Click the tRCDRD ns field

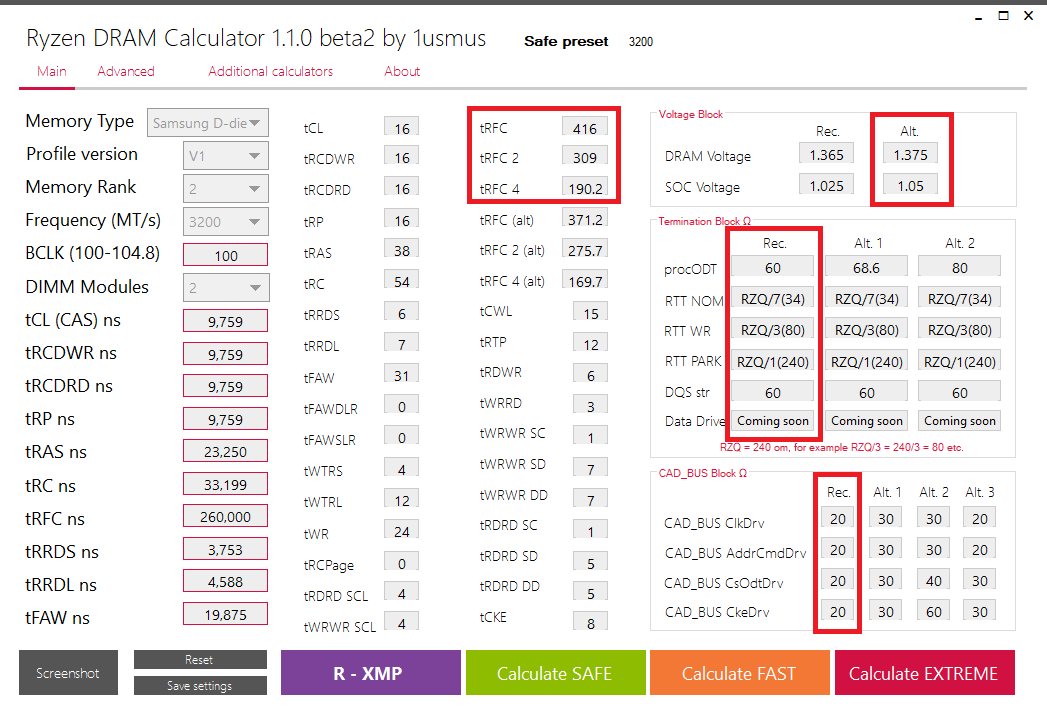point(226,386)
